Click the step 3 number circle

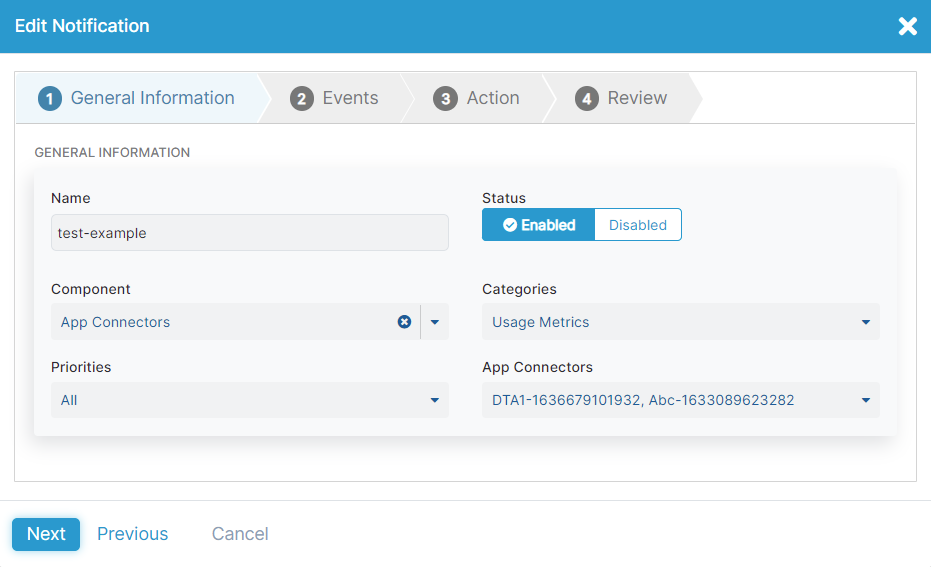tap(445, 98)
